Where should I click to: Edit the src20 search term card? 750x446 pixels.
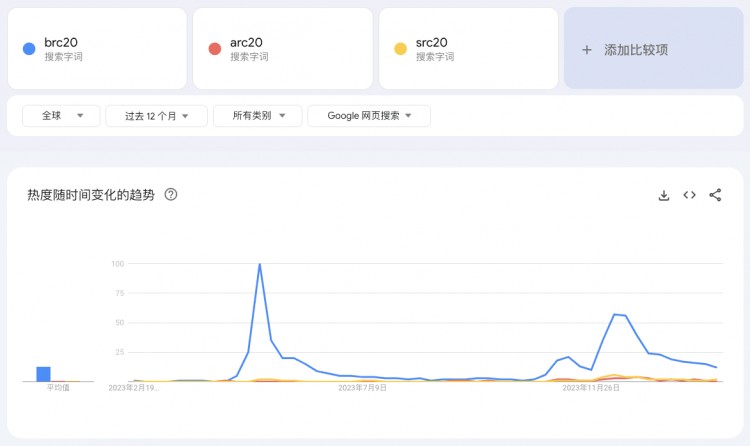(x=468, y=48)
